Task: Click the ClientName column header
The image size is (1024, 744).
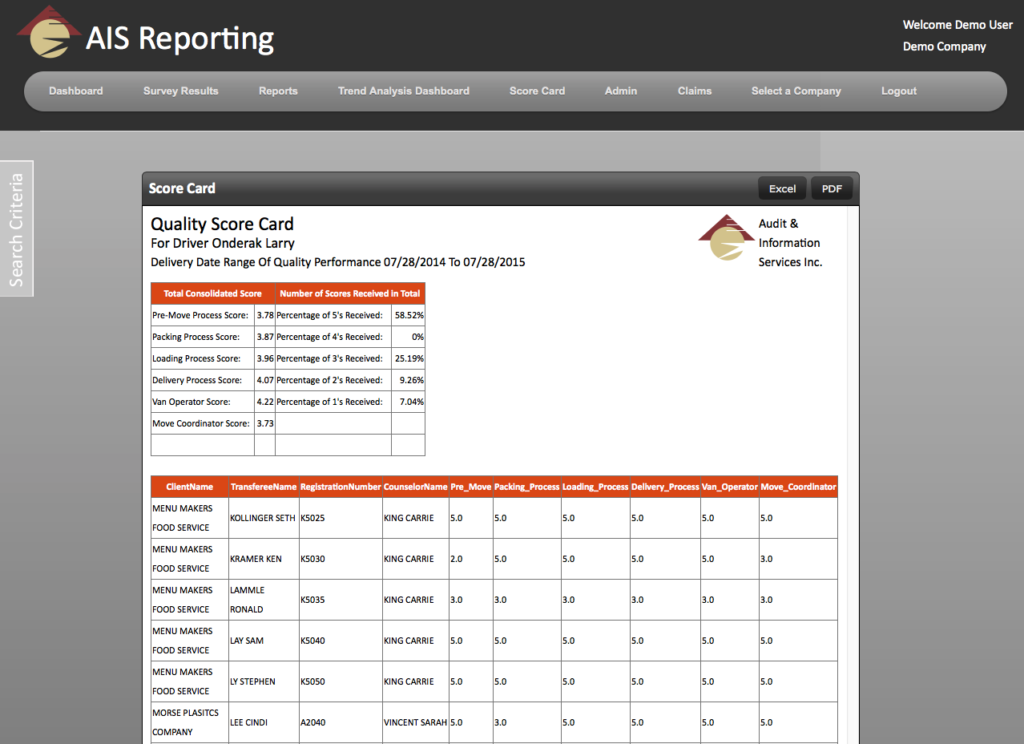Action: point(189,487)
